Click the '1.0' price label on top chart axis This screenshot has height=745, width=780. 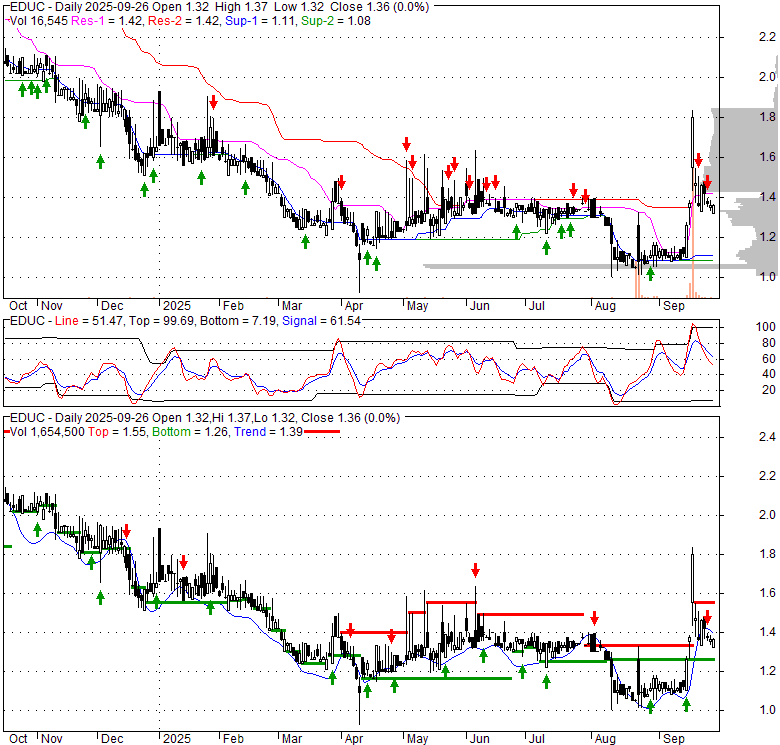click(767, 277)
